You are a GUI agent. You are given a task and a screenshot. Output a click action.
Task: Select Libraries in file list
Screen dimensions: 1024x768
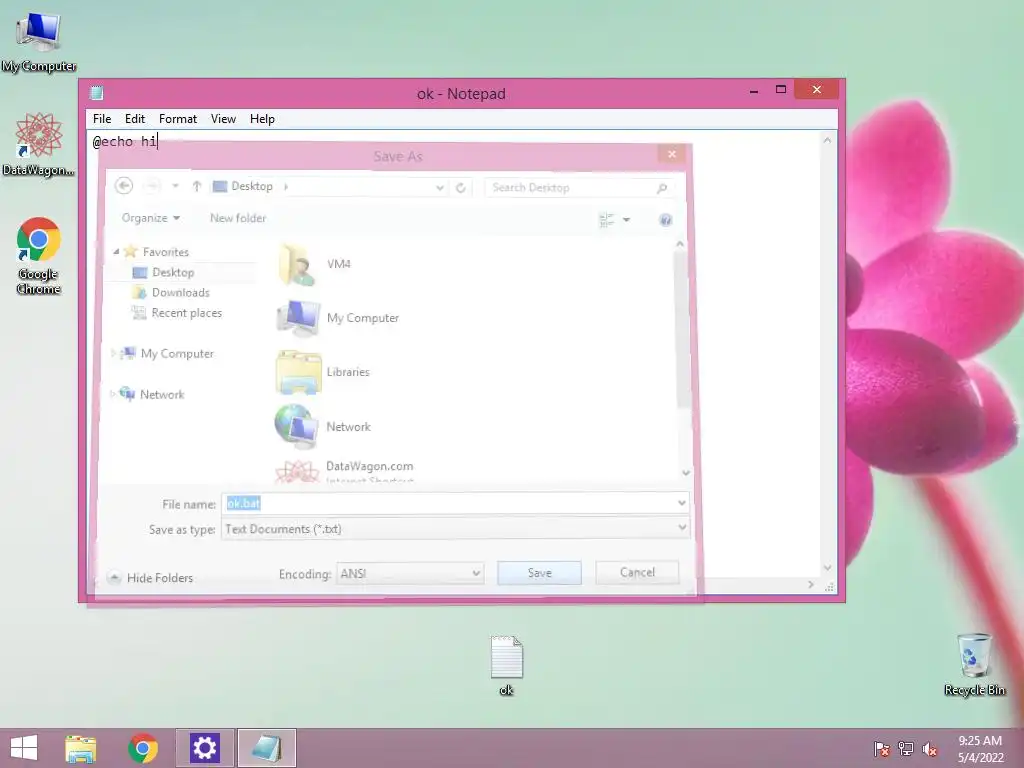click(323, 372)
